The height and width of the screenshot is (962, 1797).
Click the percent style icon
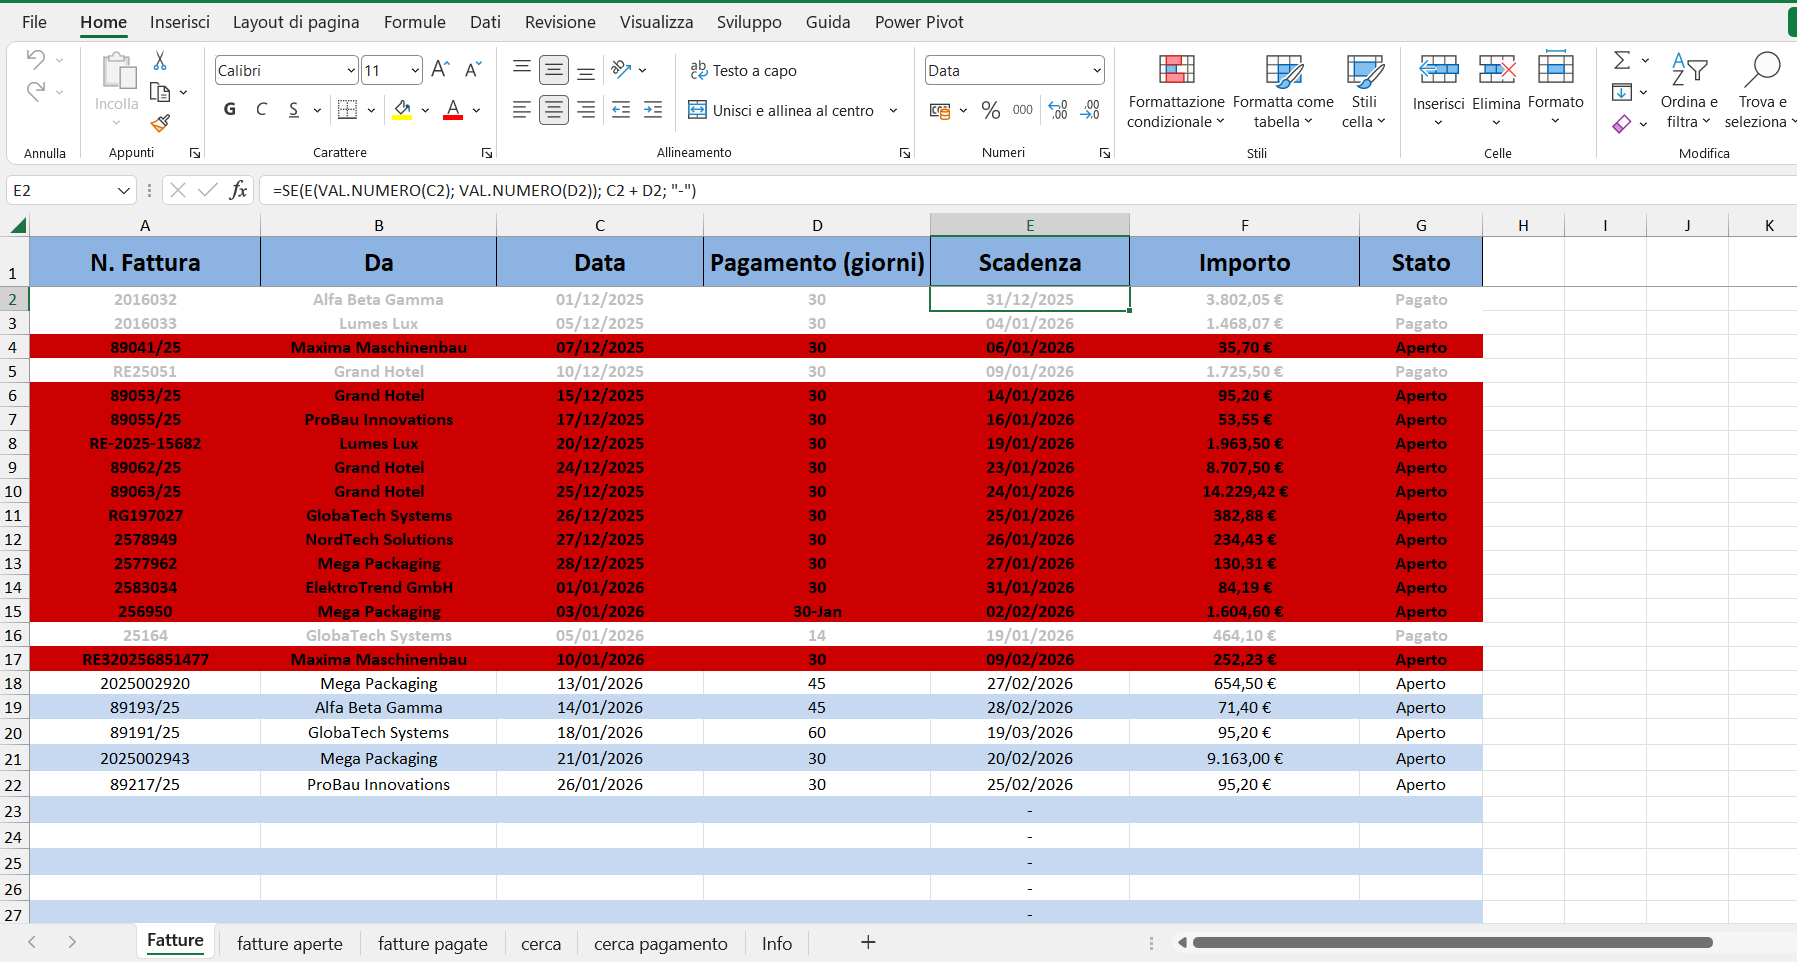990,110
